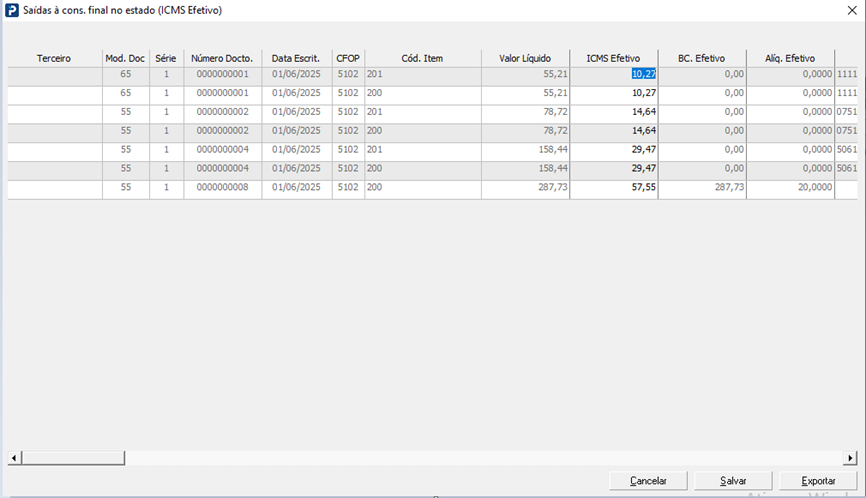Viewport: 866px width, 498px height.
Task: Click Número Docto. 0000000001 in second row
Action: point(223,93)
